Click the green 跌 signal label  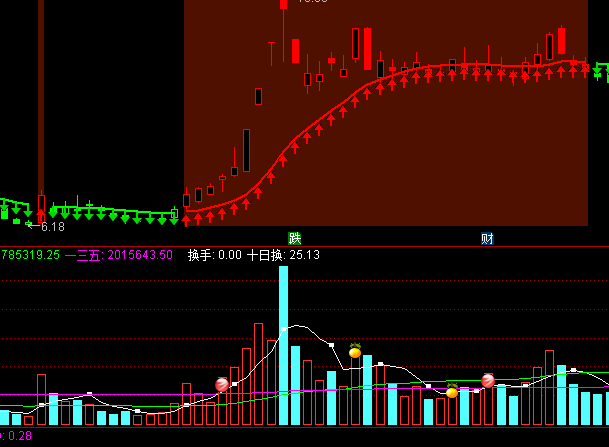point(294,238)
